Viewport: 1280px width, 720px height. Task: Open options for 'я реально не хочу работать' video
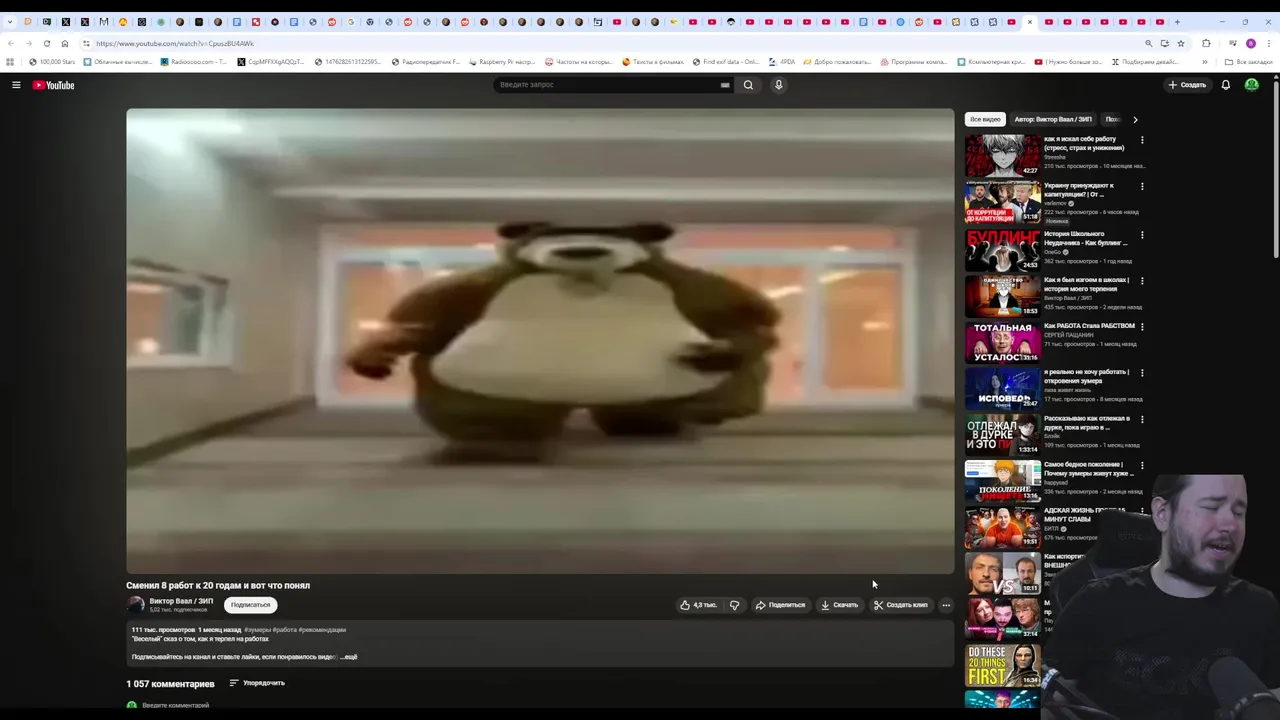click(1142, 373)
